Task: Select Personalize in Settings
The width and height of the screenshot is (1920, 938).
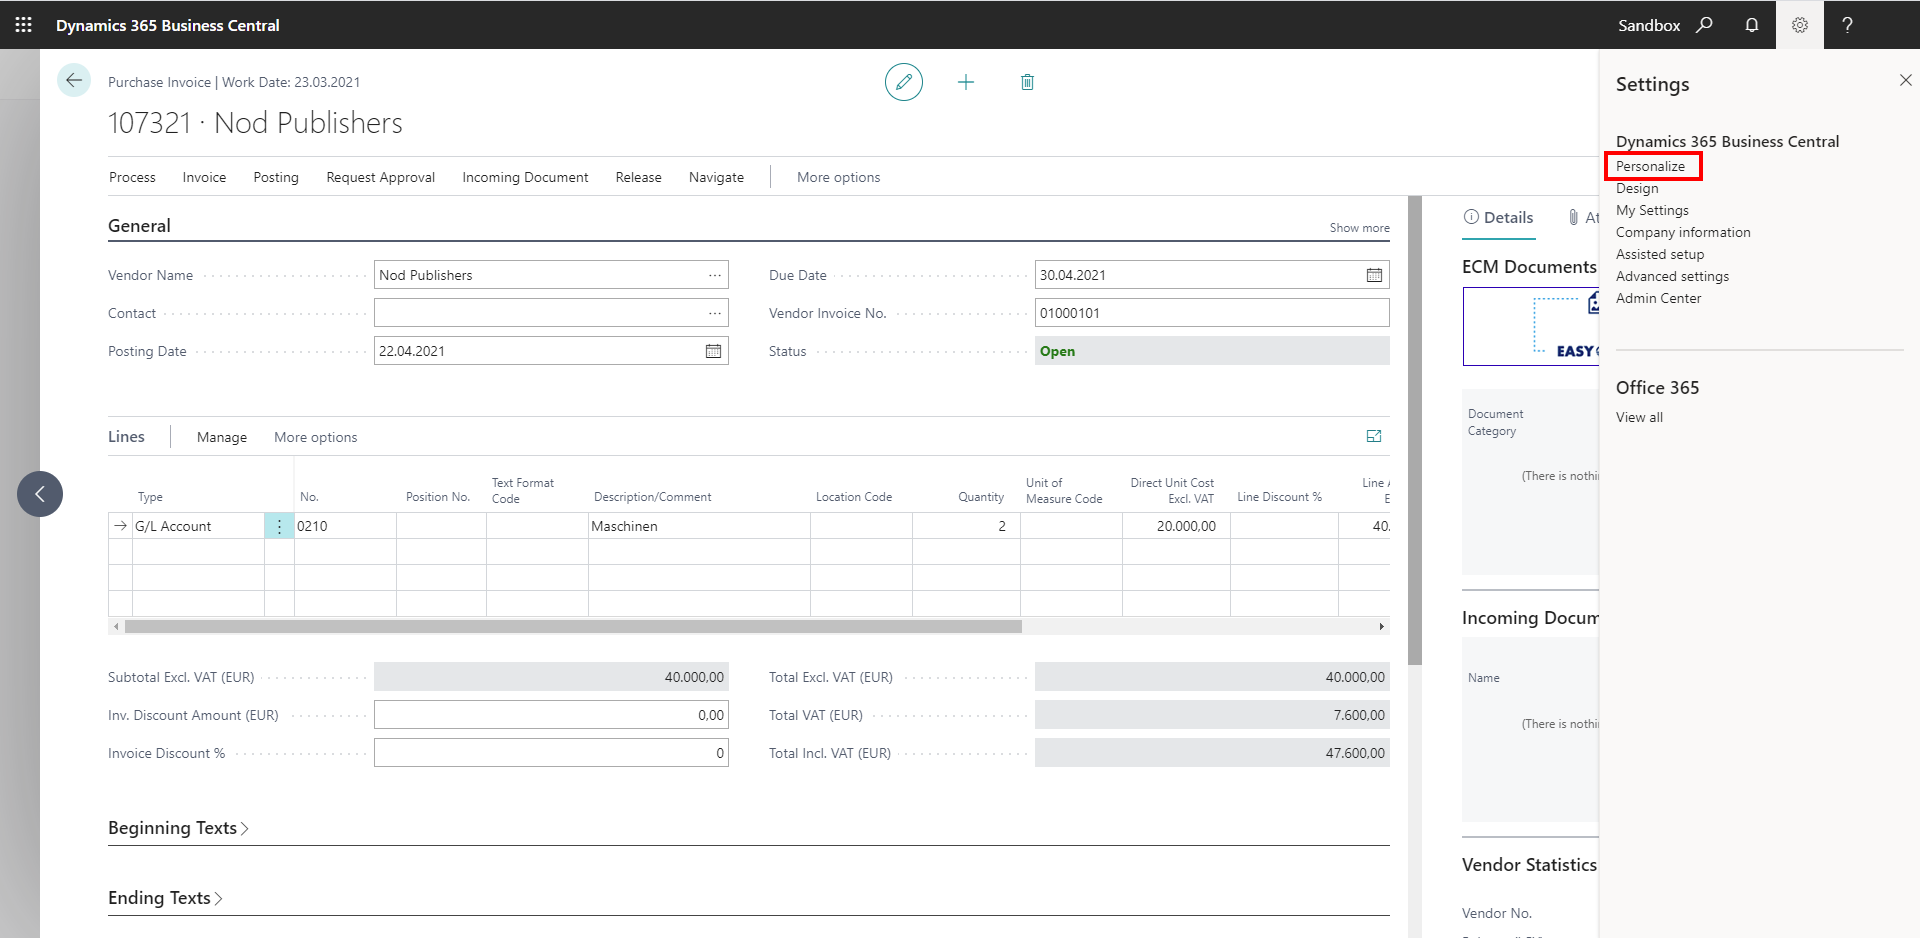Action: (1651, 166)
